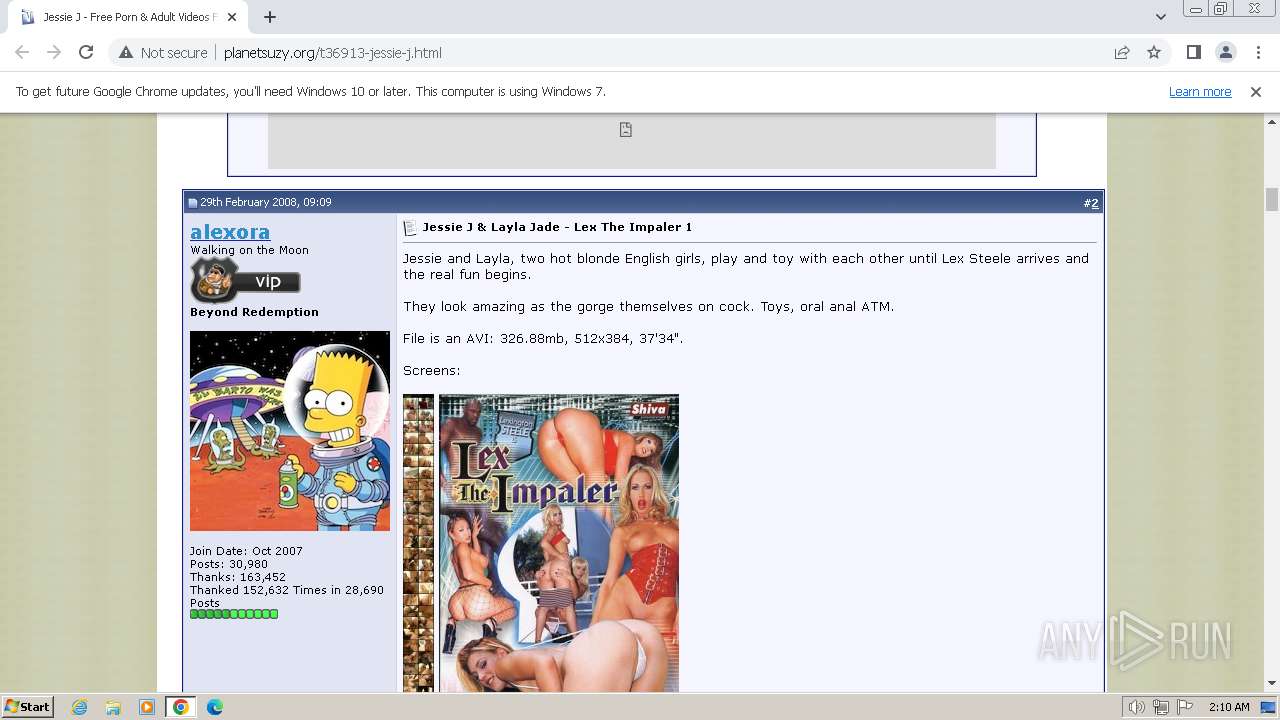The image size is (1280, 720).
Task: Click the broken image placeholder icon
Action: tap(626, 129)
